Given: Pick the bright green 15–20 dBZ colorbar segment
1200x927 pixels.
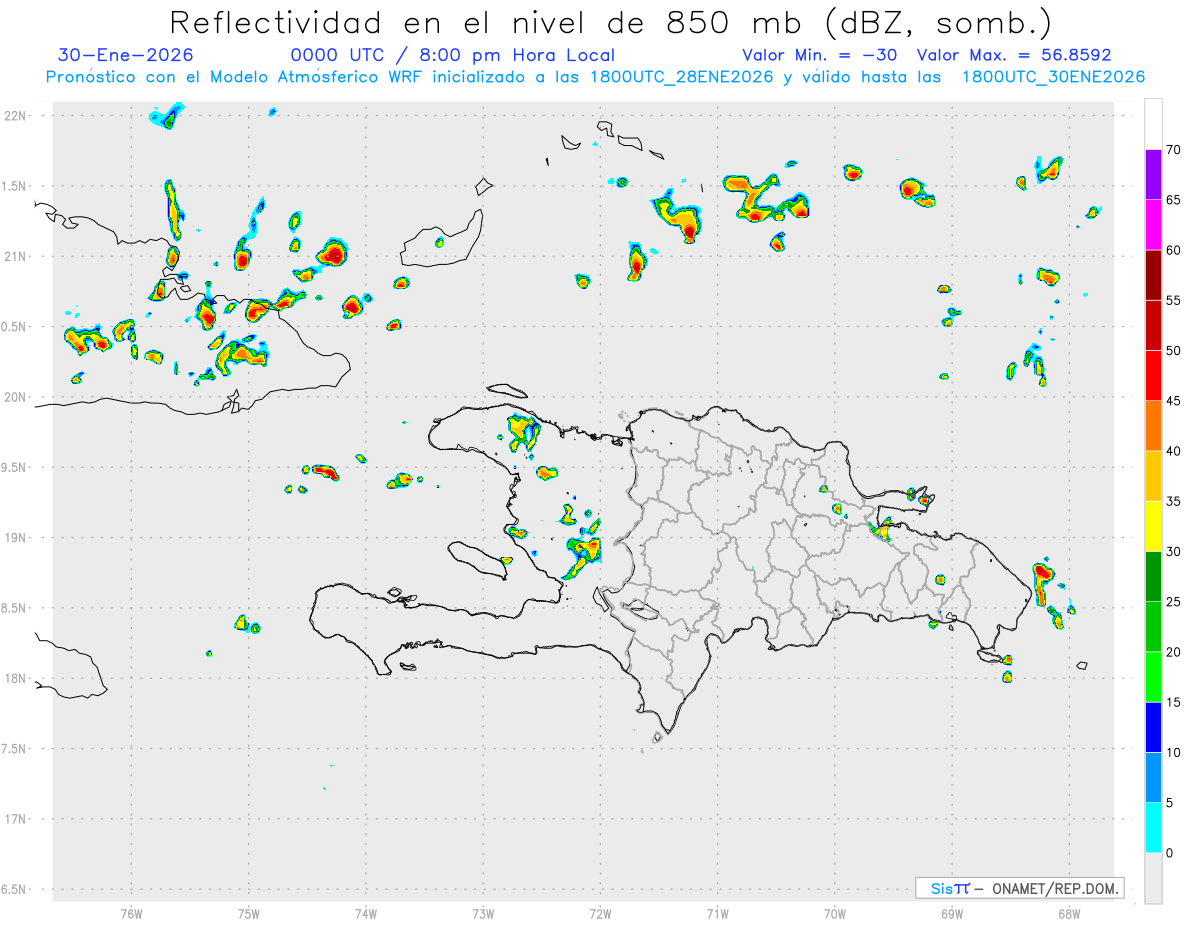Looking at the screenshot, I should (x=1153, y=677).
